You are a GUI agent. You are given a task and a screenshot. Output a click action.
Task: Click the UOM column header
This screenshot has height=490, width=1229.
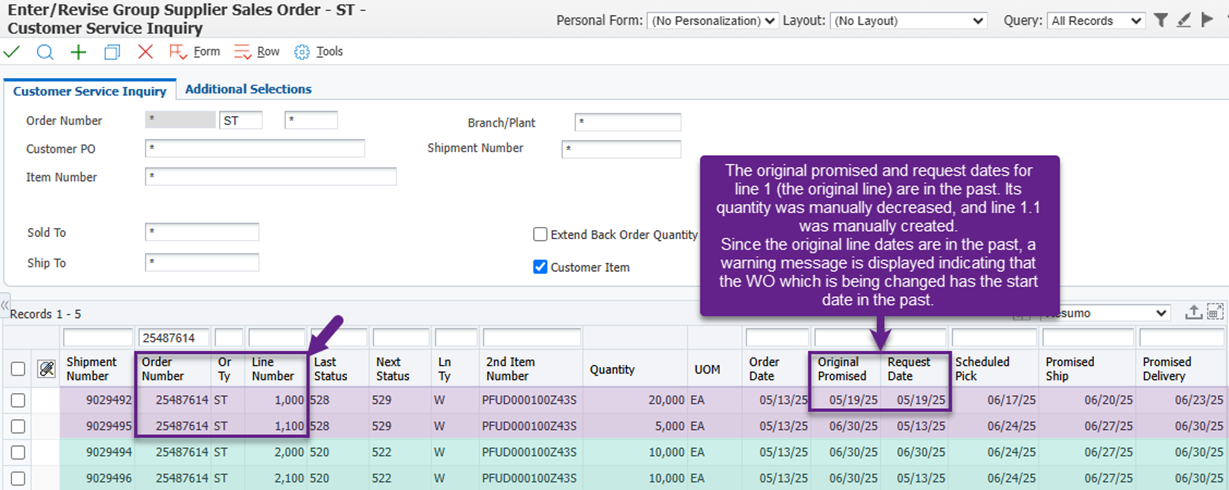pyautogui.click(x=716, y=369)
